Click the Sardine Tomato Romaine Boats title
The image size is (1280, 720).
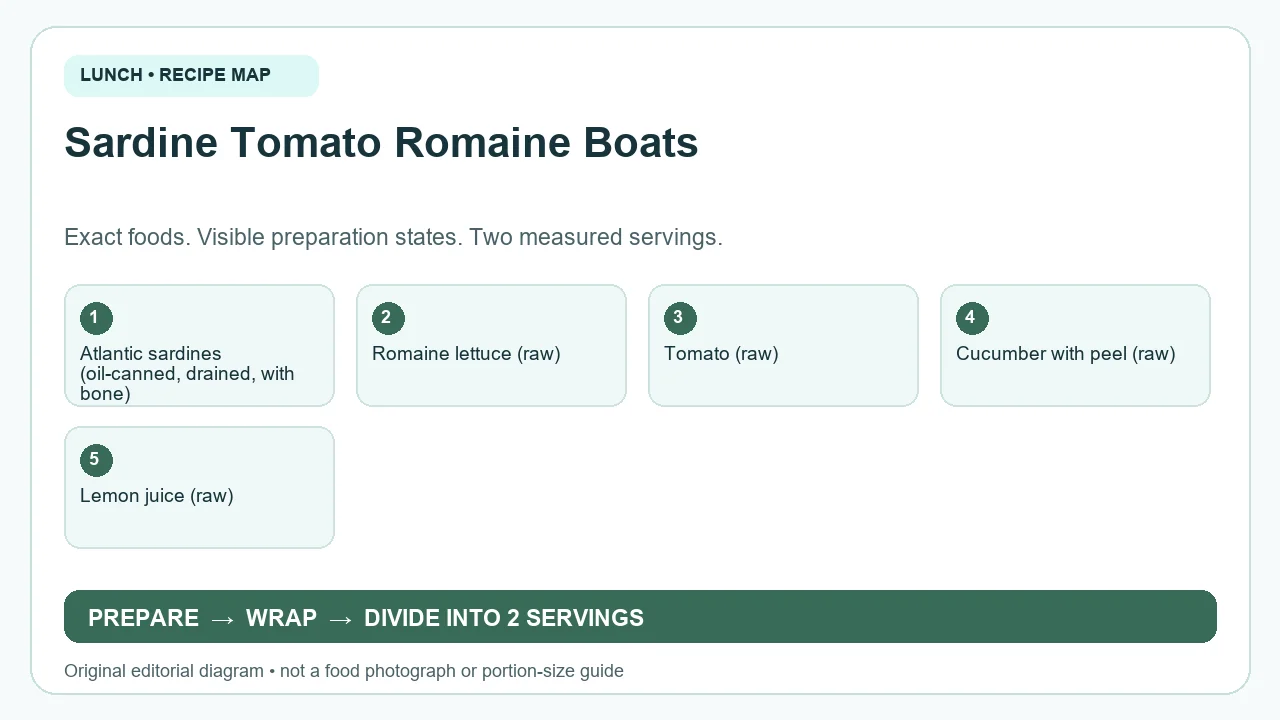pos(381,143)
